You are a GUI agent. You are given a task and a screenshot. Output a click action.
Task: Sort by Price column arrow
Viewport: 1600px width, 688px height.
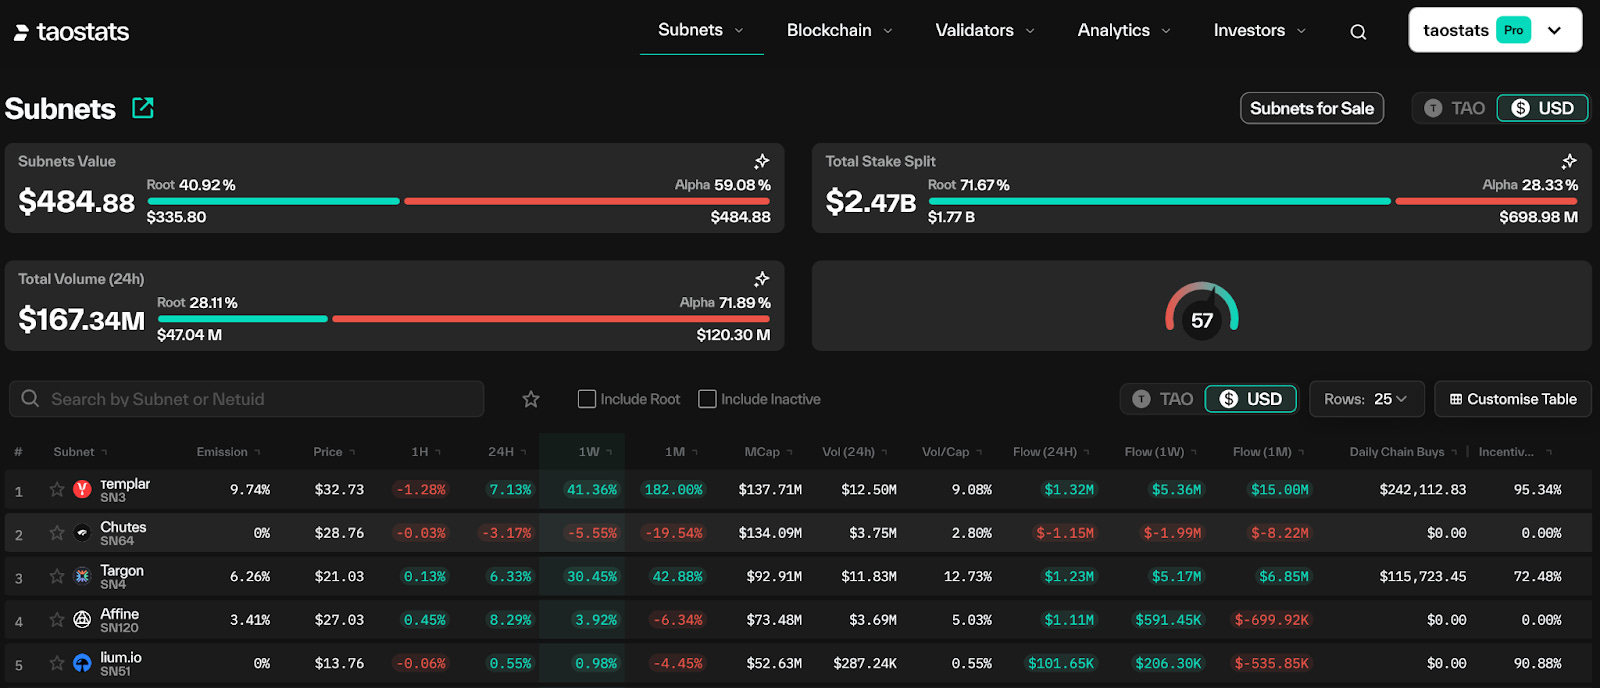[351, 452]
